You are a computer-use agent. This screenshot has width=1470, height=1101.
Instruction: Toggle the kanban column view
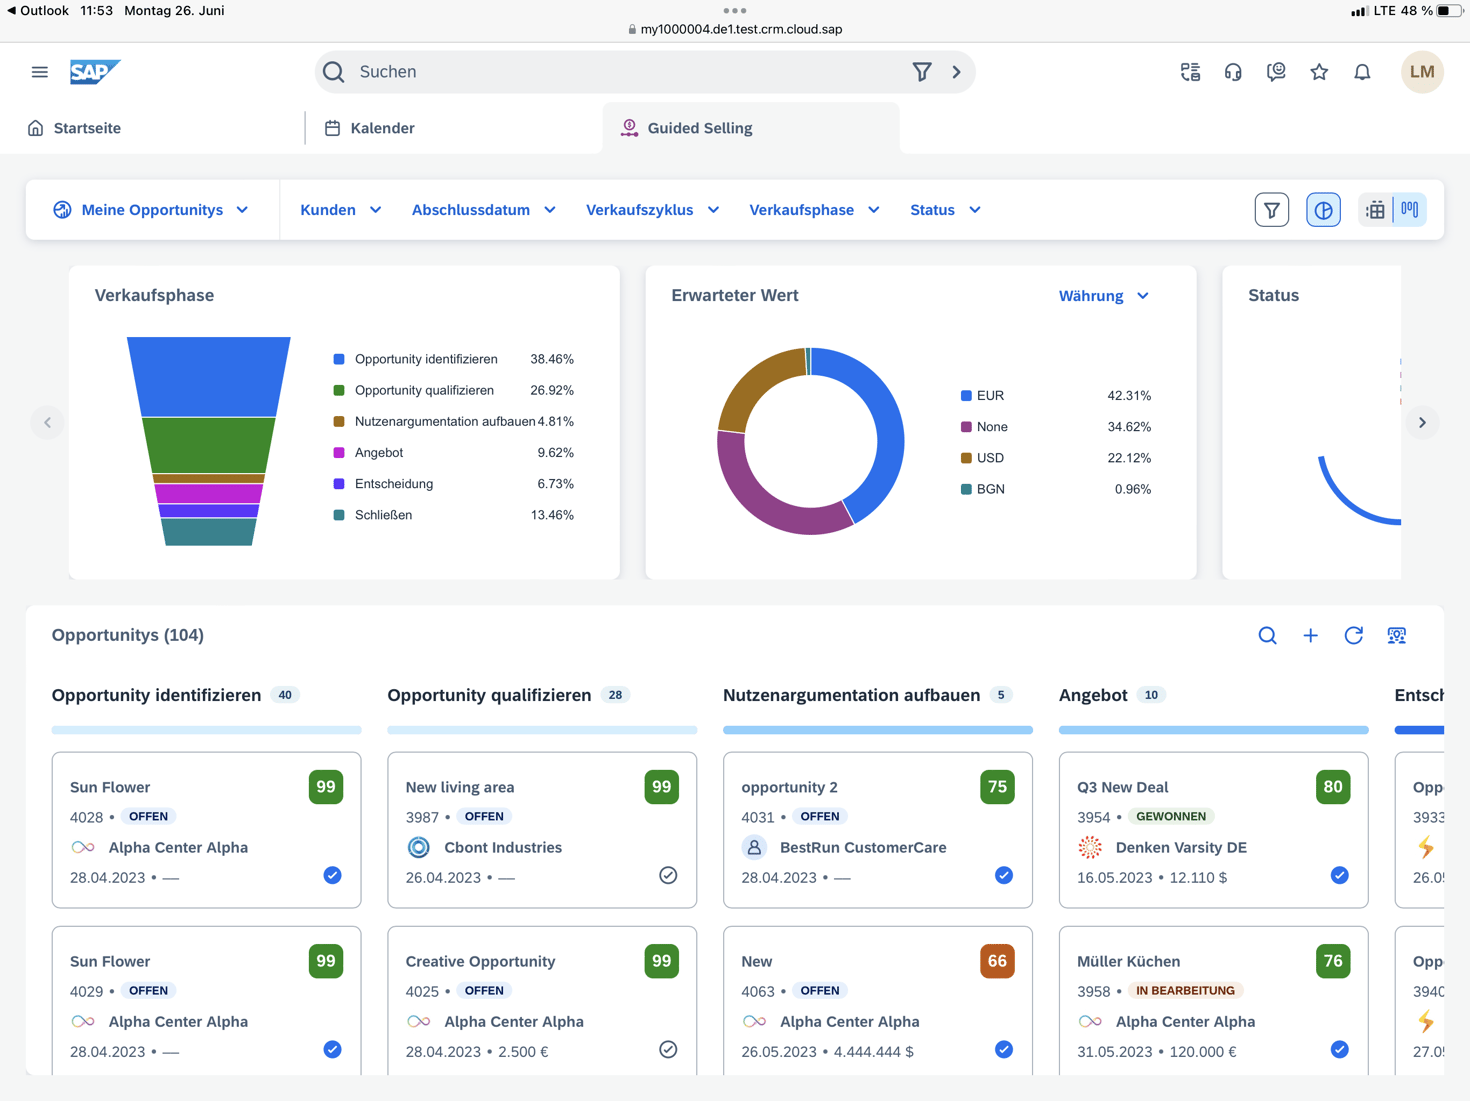[1410, 210]
